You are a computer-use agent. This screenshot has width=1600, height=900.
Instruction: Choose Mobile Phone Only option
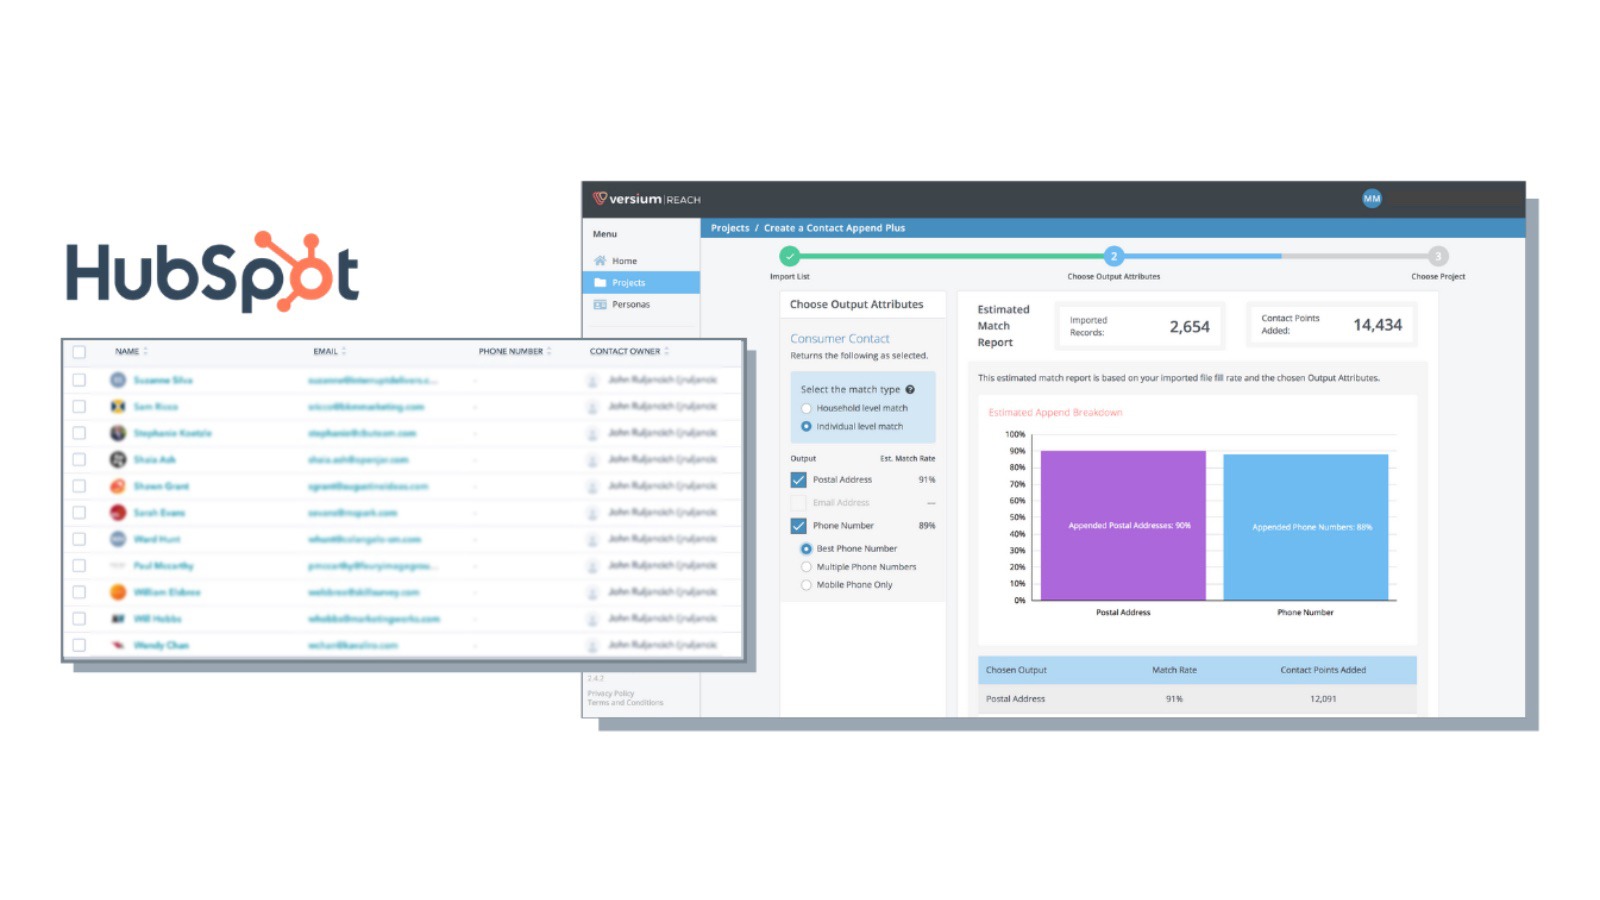pyautogui.click(x=806, y=585)
